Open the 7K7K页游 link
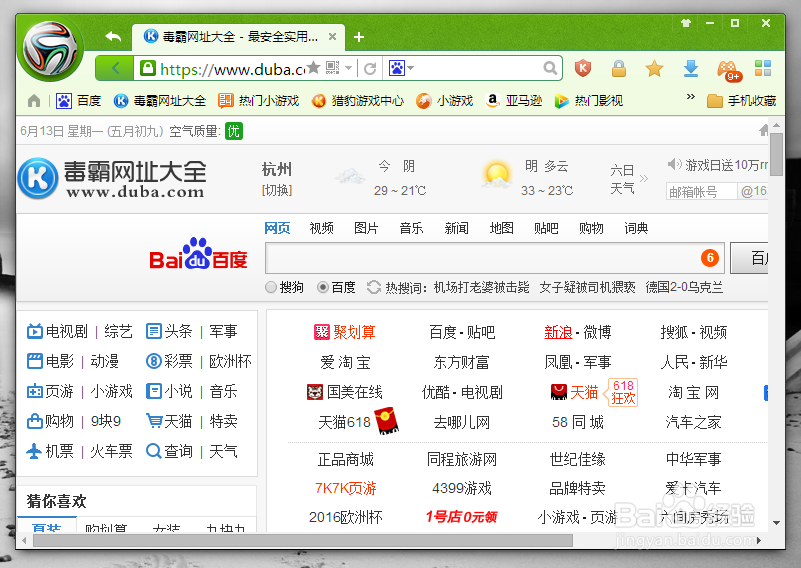The image size is (801, 568). (x=345, y=488)
